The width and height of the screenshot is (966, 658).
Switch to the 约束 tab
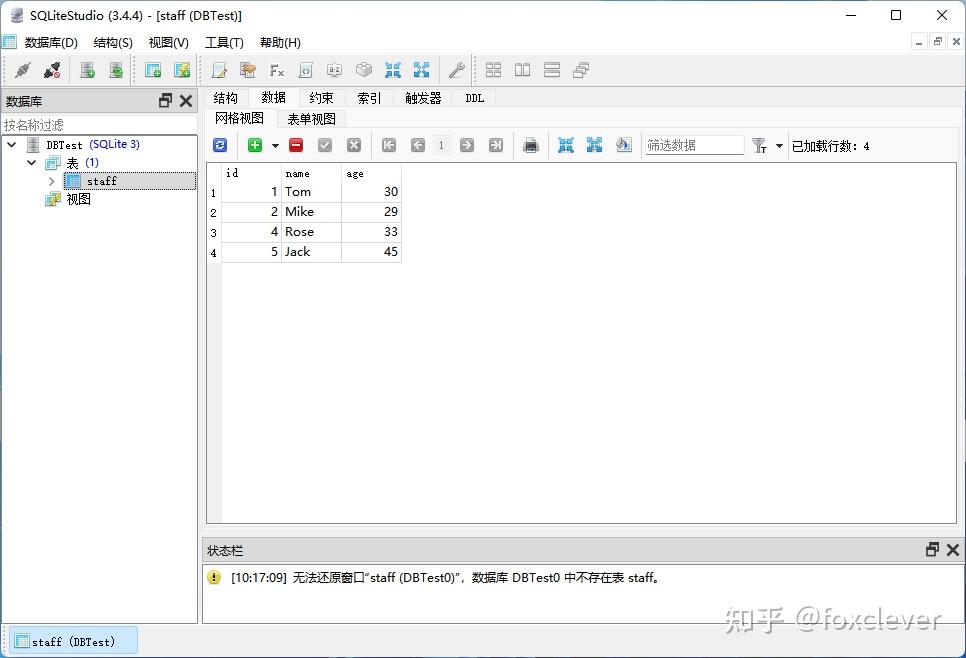click(322, 98)
